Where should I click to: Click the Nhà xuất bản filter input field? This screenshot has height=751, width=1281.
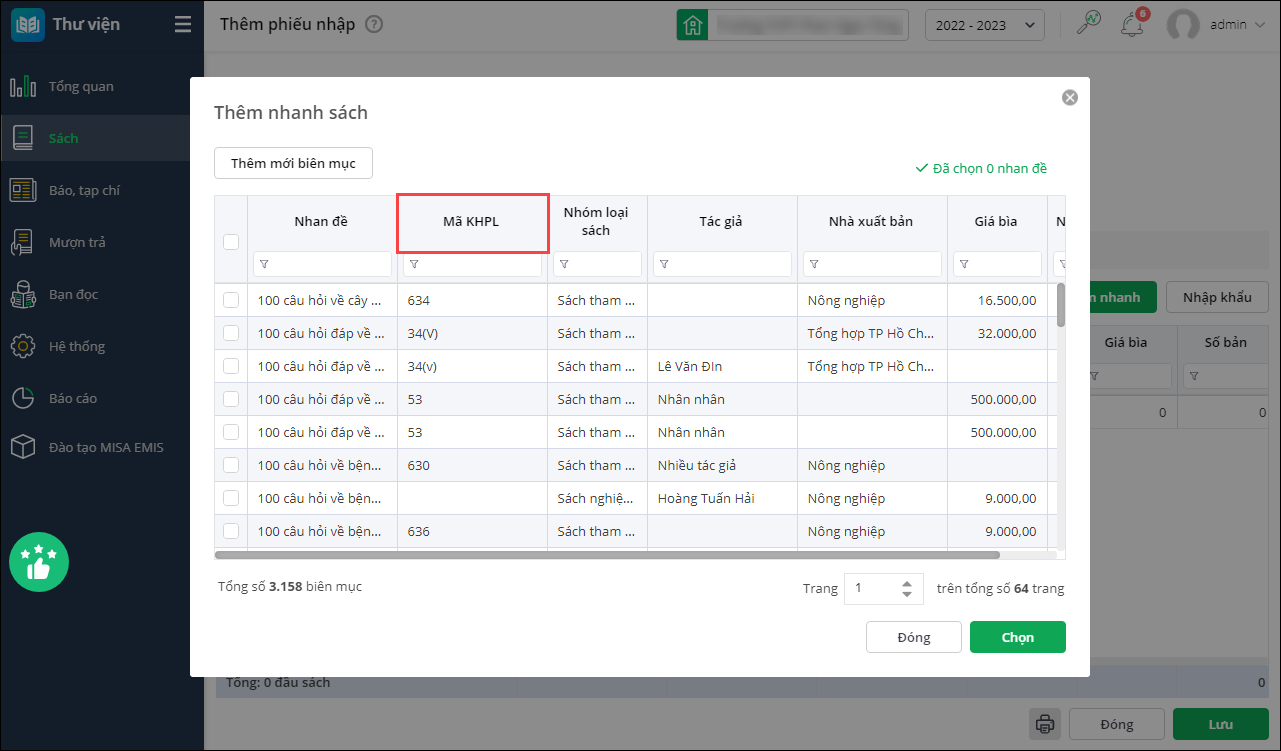(872, 264)
